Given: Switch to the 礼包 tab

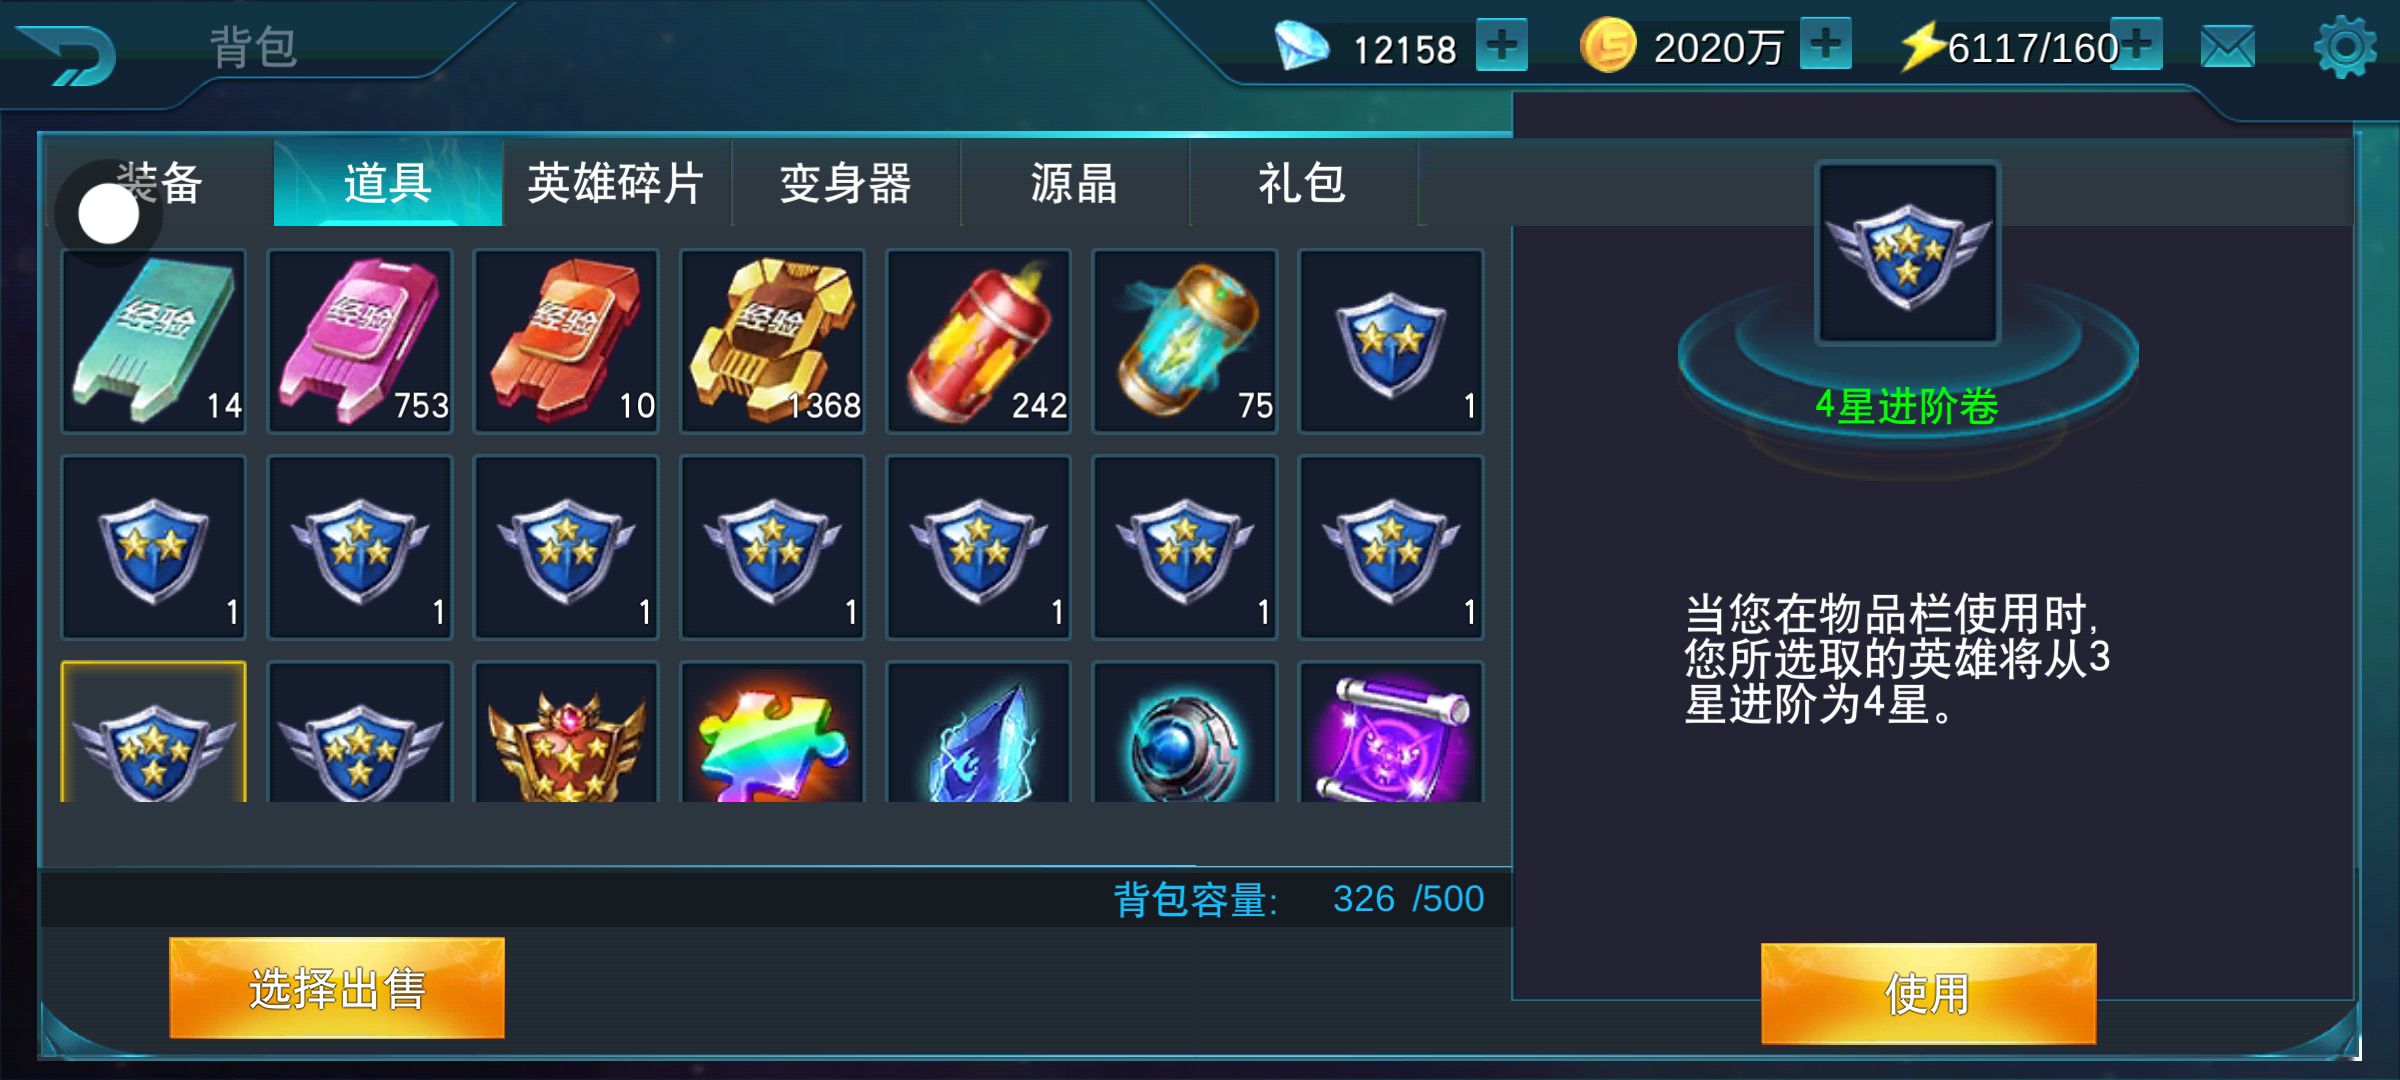Looking at the screenshot, I should click(x=1302, y=183).
